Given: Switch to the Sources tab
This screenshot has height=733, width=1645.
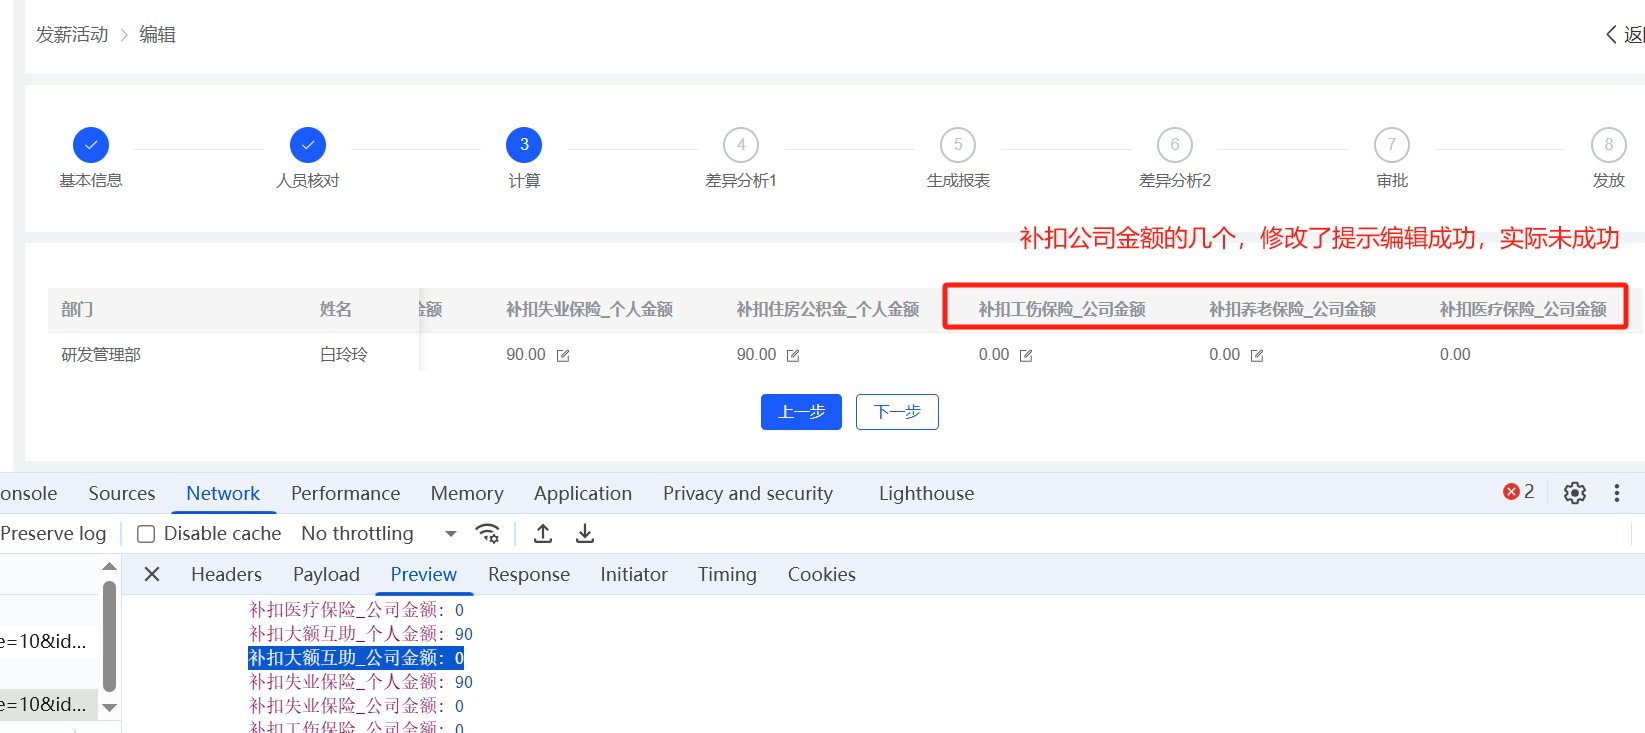Looking at the screenshot, I should [x=122, y=493].
